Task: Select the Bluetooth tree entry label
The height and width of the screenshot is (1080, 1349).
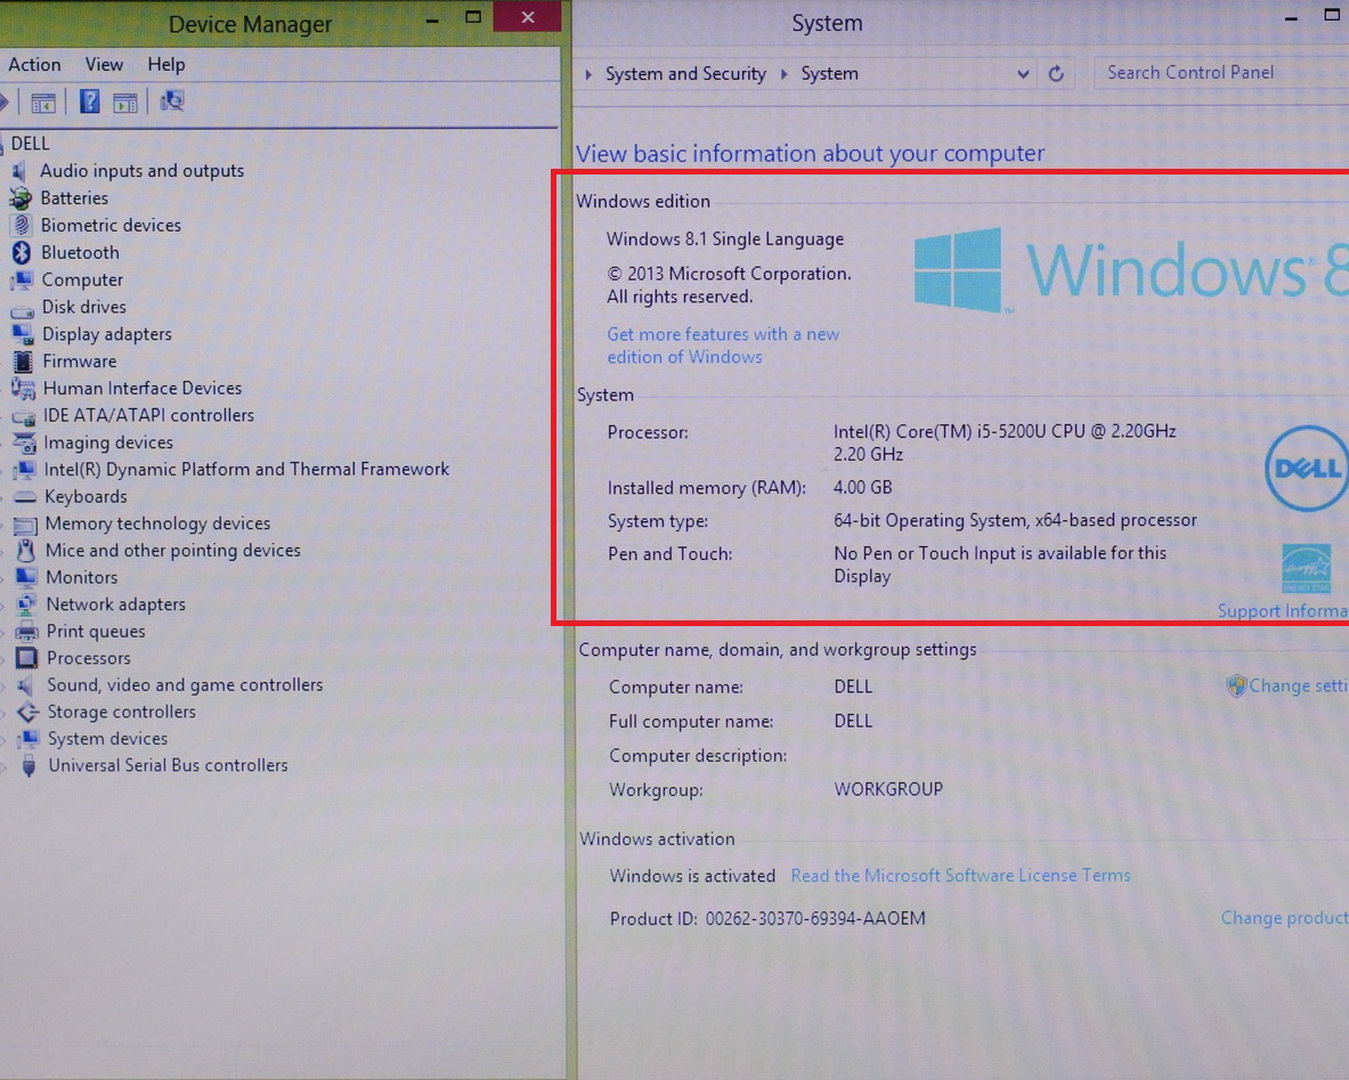Action: [x=80, y=253]
